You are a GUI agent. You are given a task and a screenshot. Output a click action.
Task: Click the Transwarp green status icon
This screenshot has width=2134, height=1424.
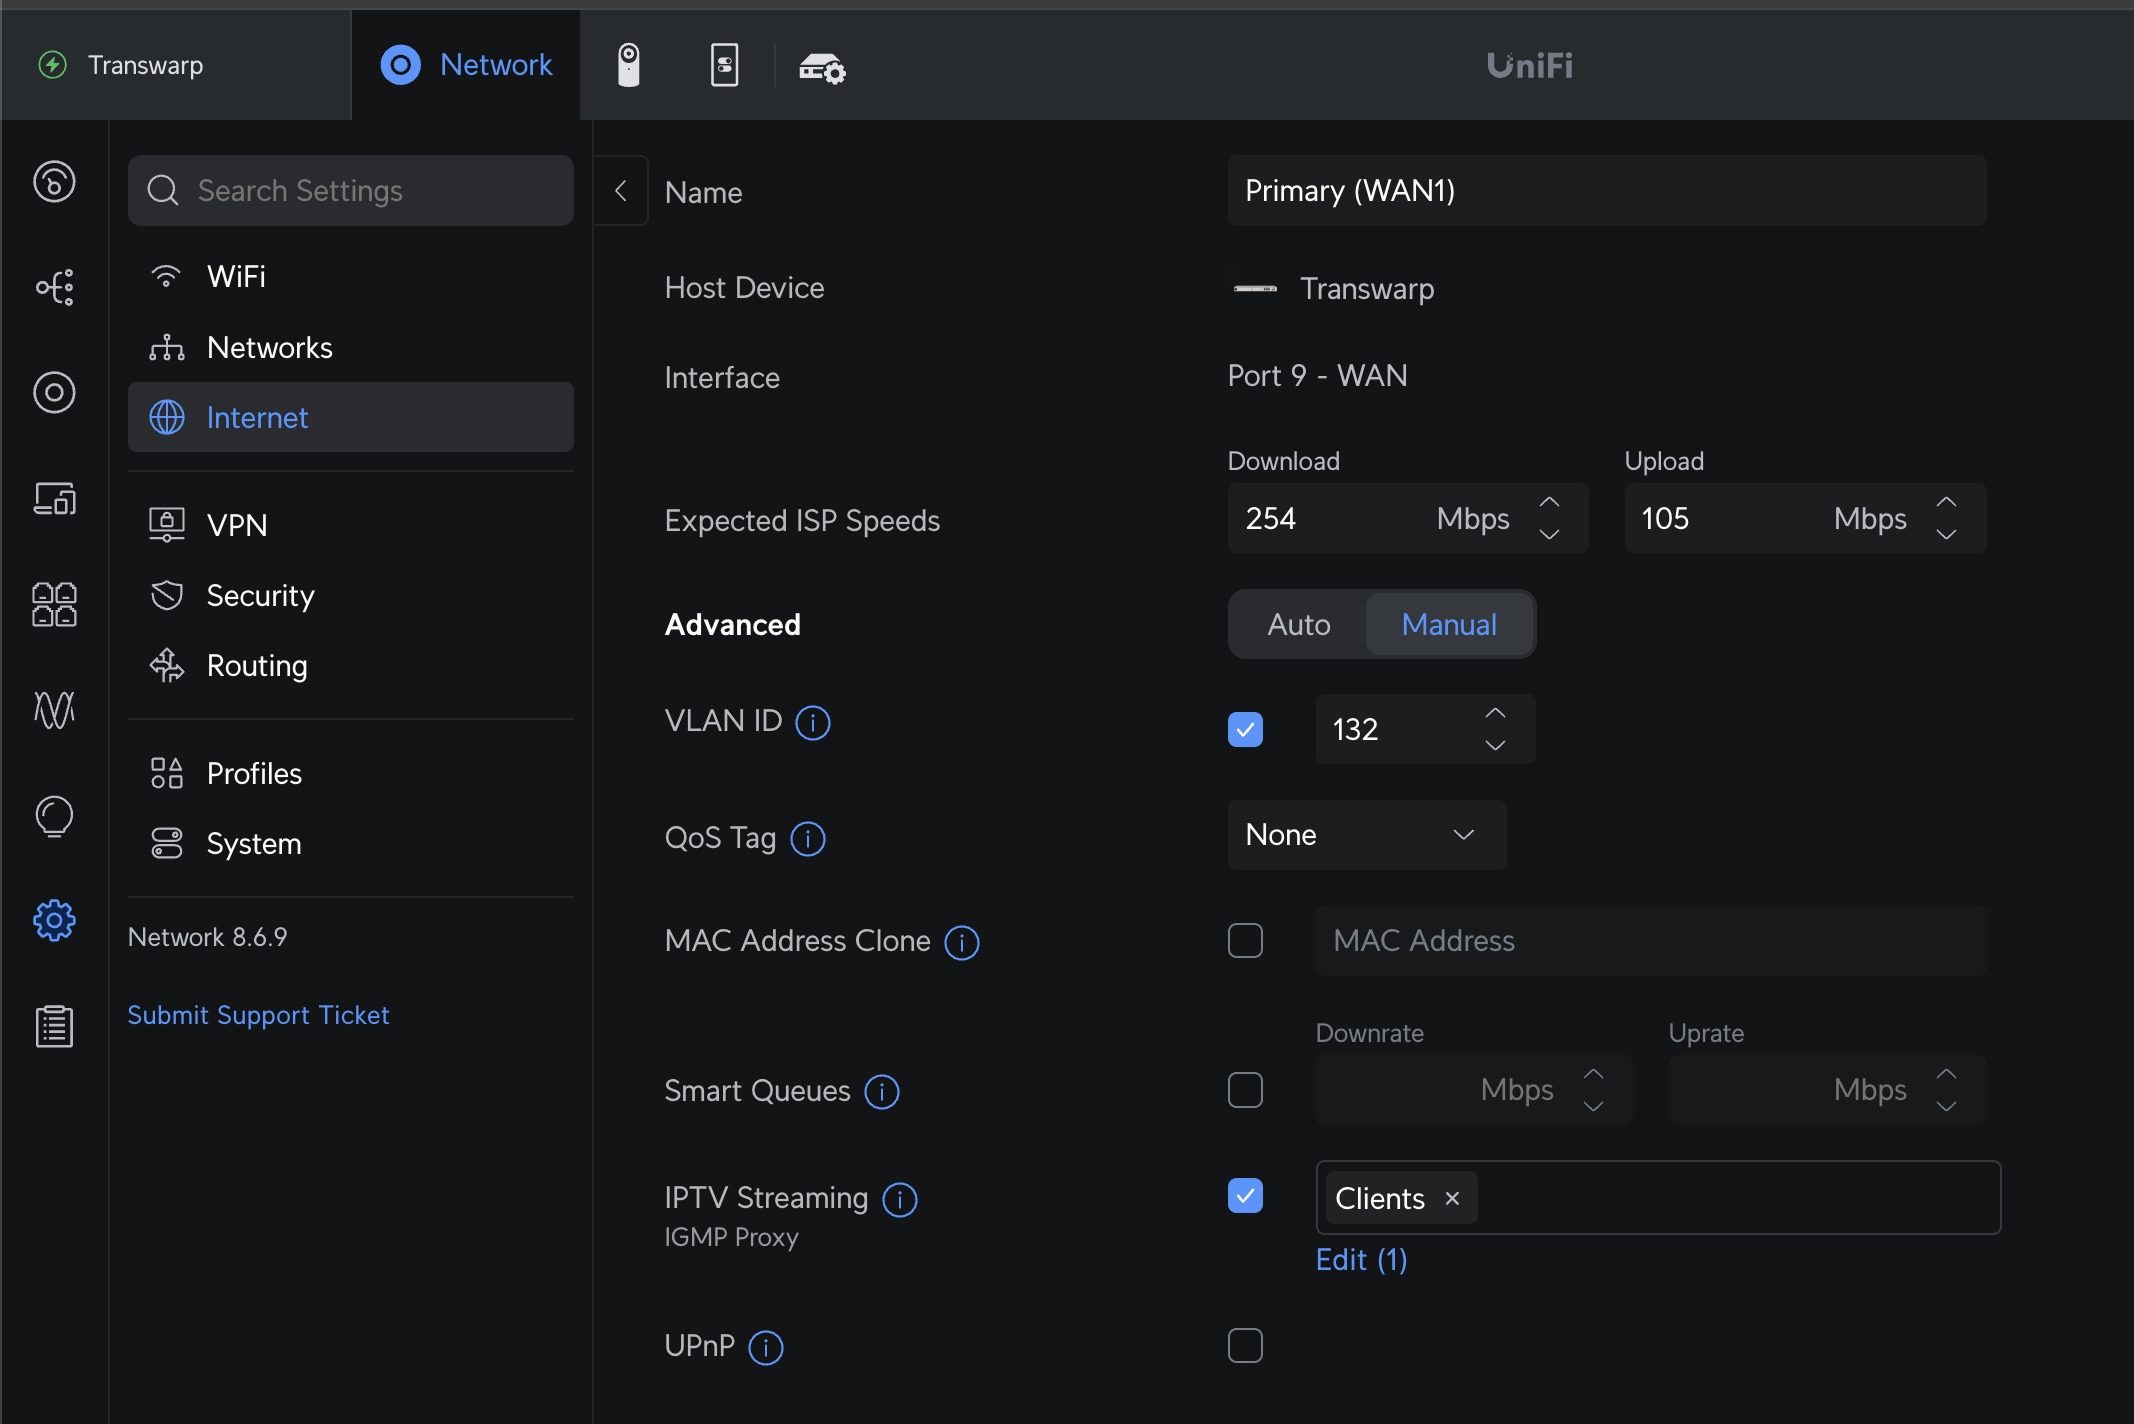pos(52,65)
